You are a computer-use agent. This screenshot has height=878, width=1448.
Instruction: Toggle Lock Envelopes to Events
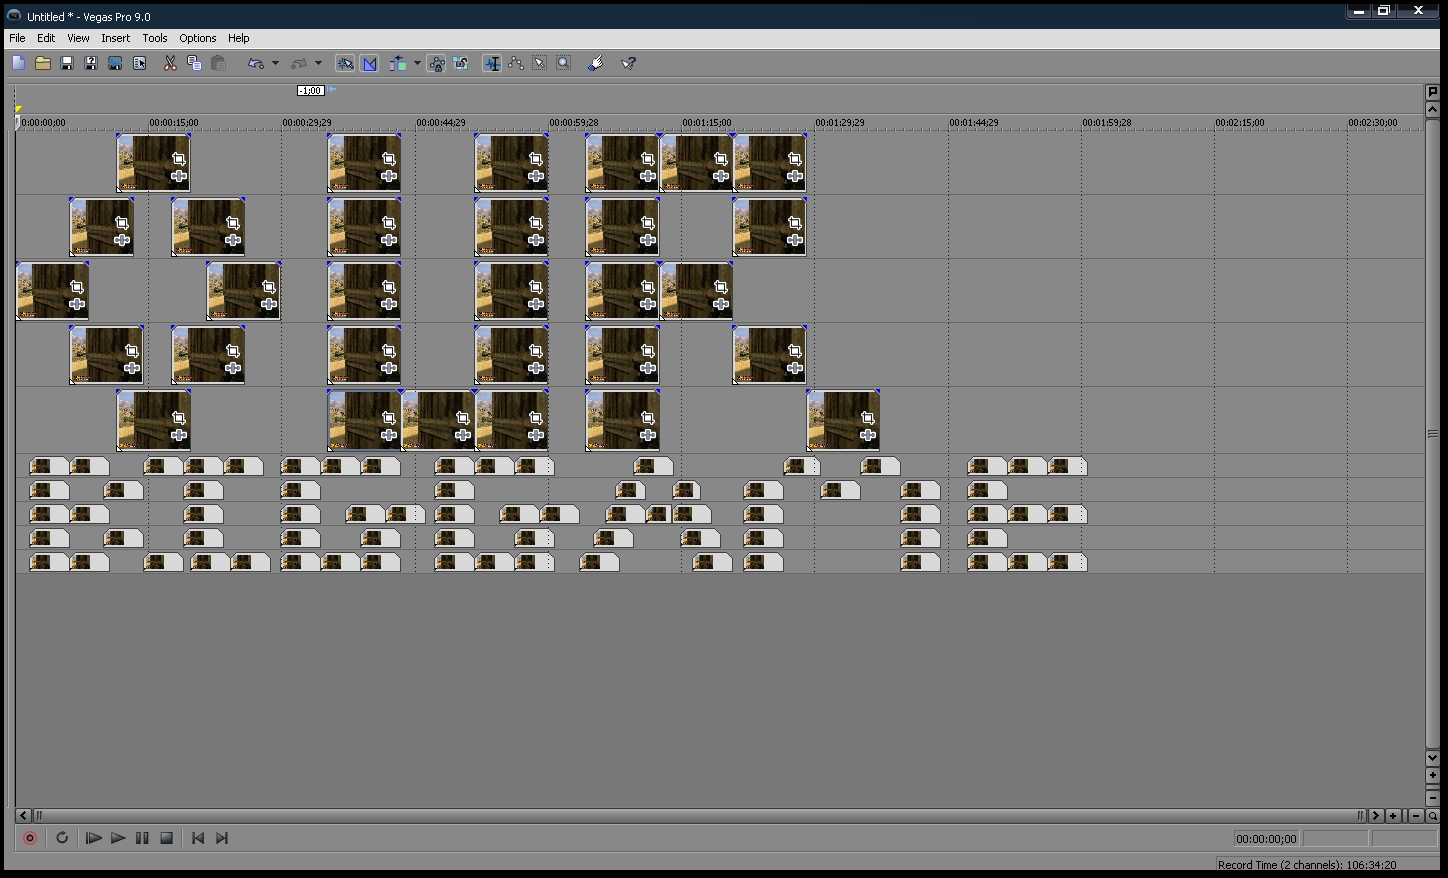point(437,63)
